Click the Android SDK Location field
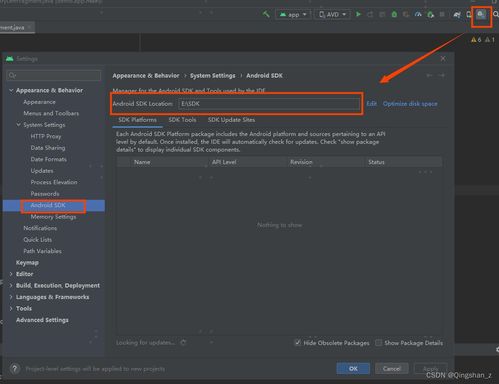The height and width of the screenshot is (384, 499). [269, 104]
